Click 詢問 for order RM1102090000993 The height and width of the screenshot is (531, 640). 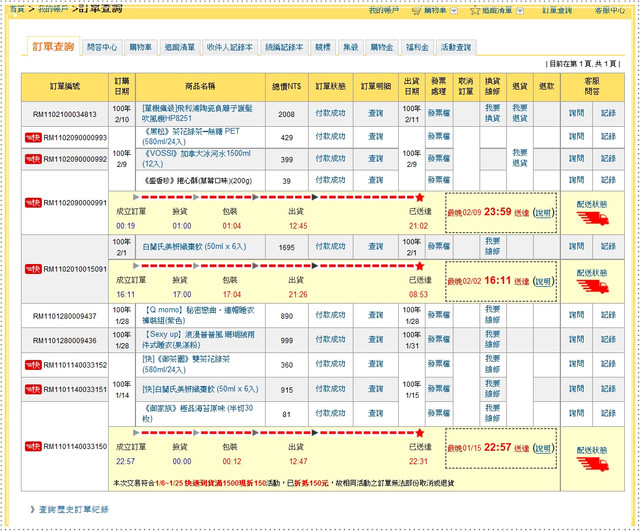577,136
